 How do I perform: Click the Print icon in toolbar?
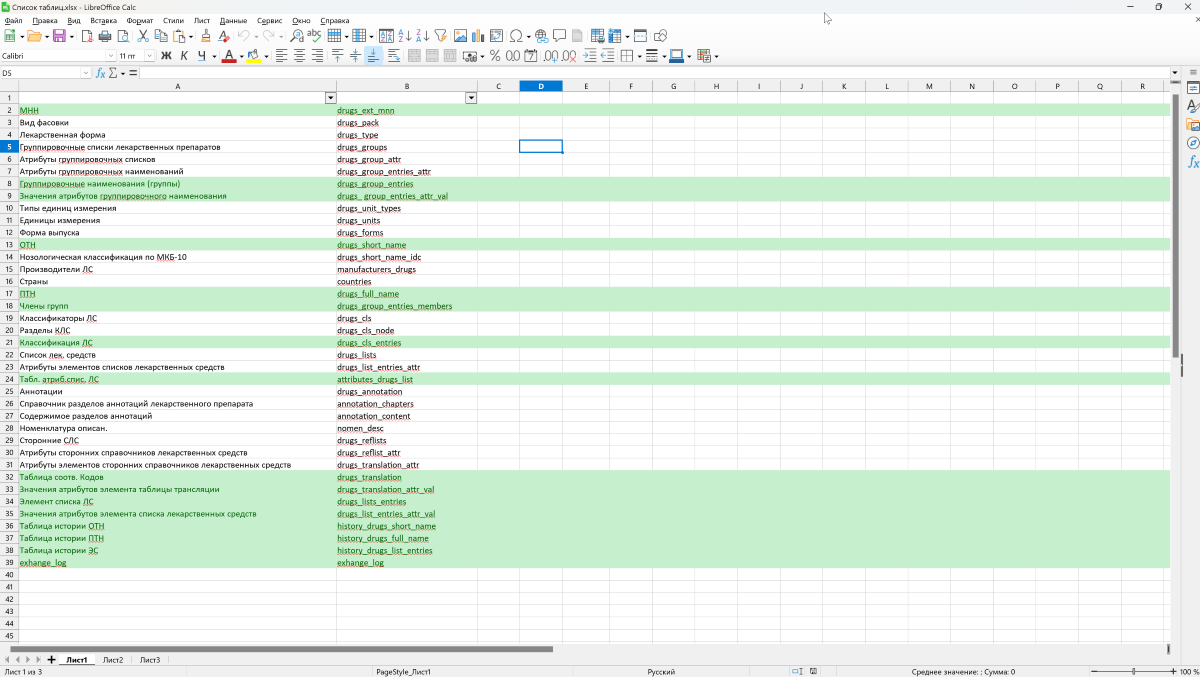[x=105, y=36]
